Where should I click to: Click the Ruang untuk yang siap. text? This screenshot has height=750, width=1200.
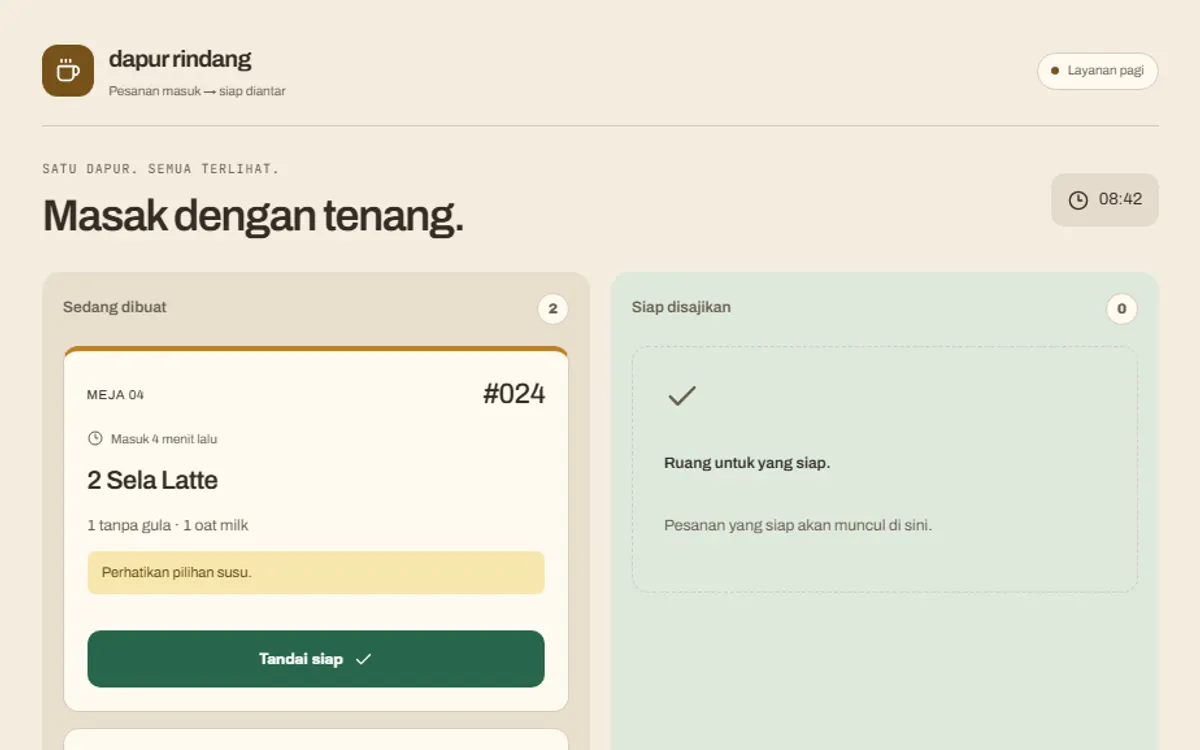click(747, 463)
